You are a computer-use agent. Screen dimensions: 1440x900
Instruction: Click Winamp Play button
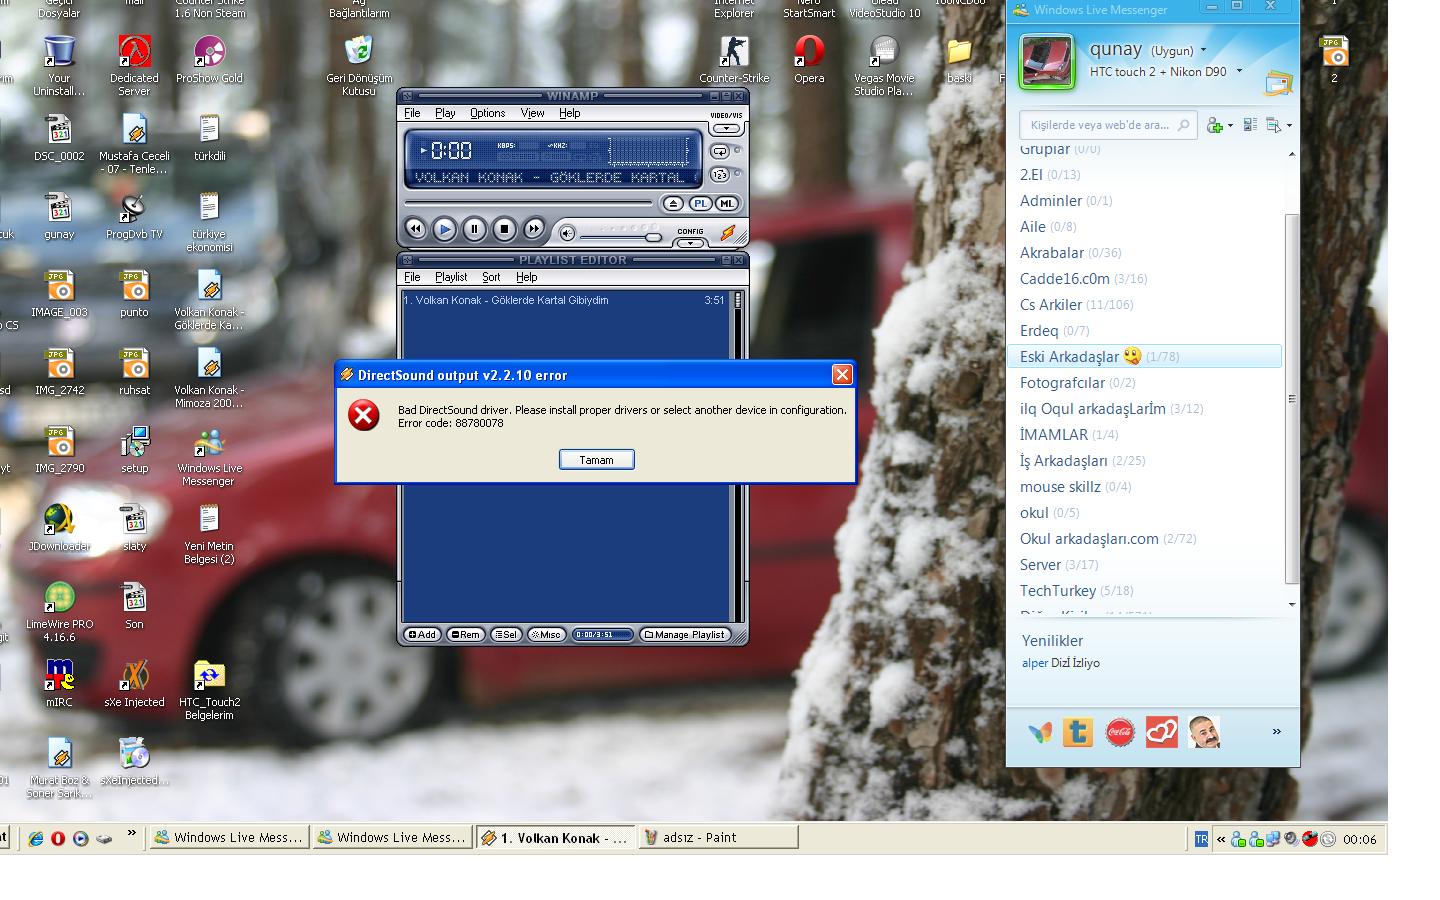tap(445, 229)
